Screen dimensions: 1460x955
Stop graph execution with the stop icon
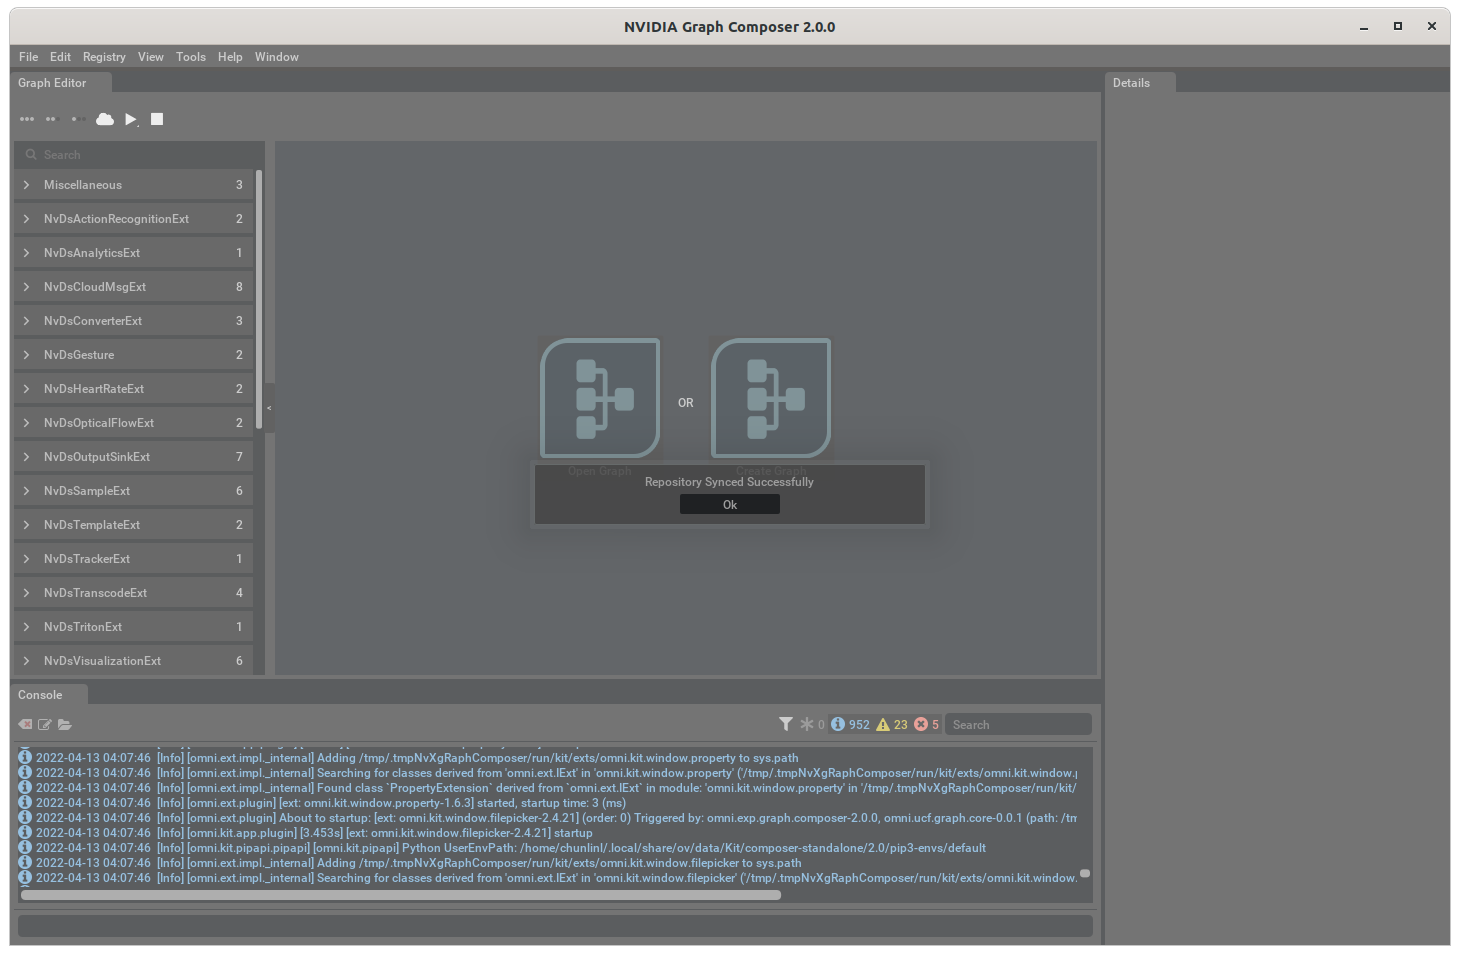pos(156,118)
